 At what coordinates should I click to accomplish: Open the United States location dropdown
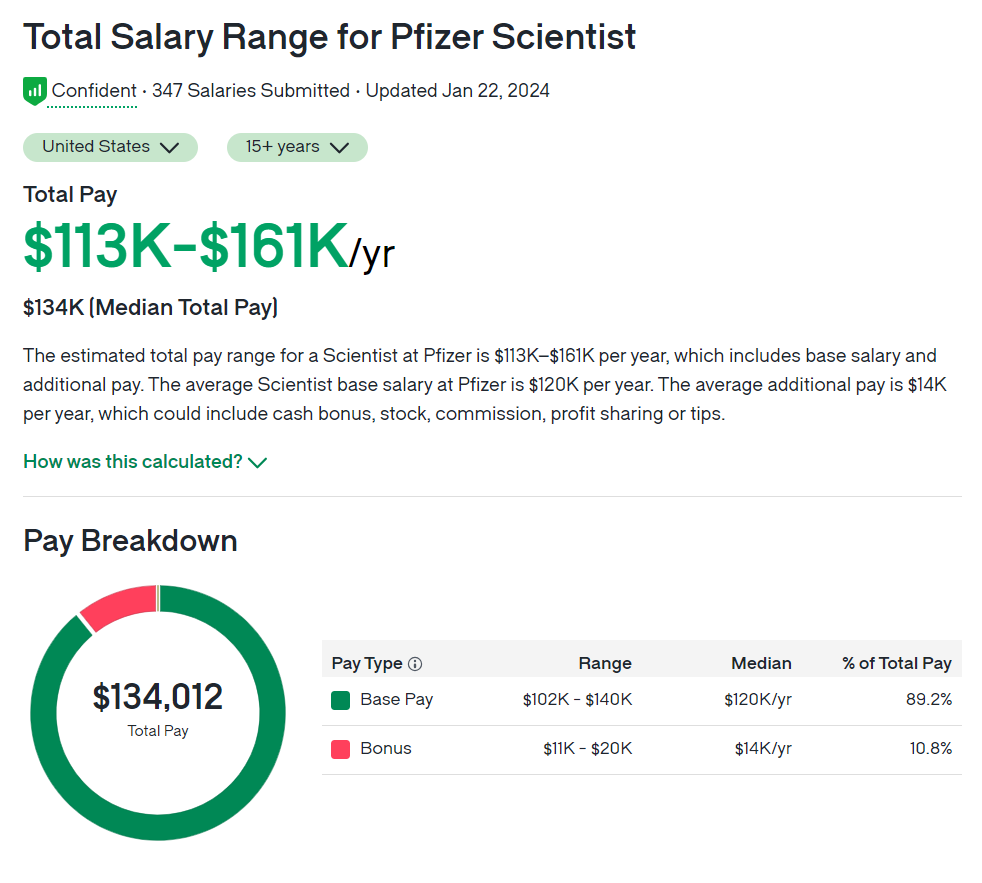click(x=110, y=147)
